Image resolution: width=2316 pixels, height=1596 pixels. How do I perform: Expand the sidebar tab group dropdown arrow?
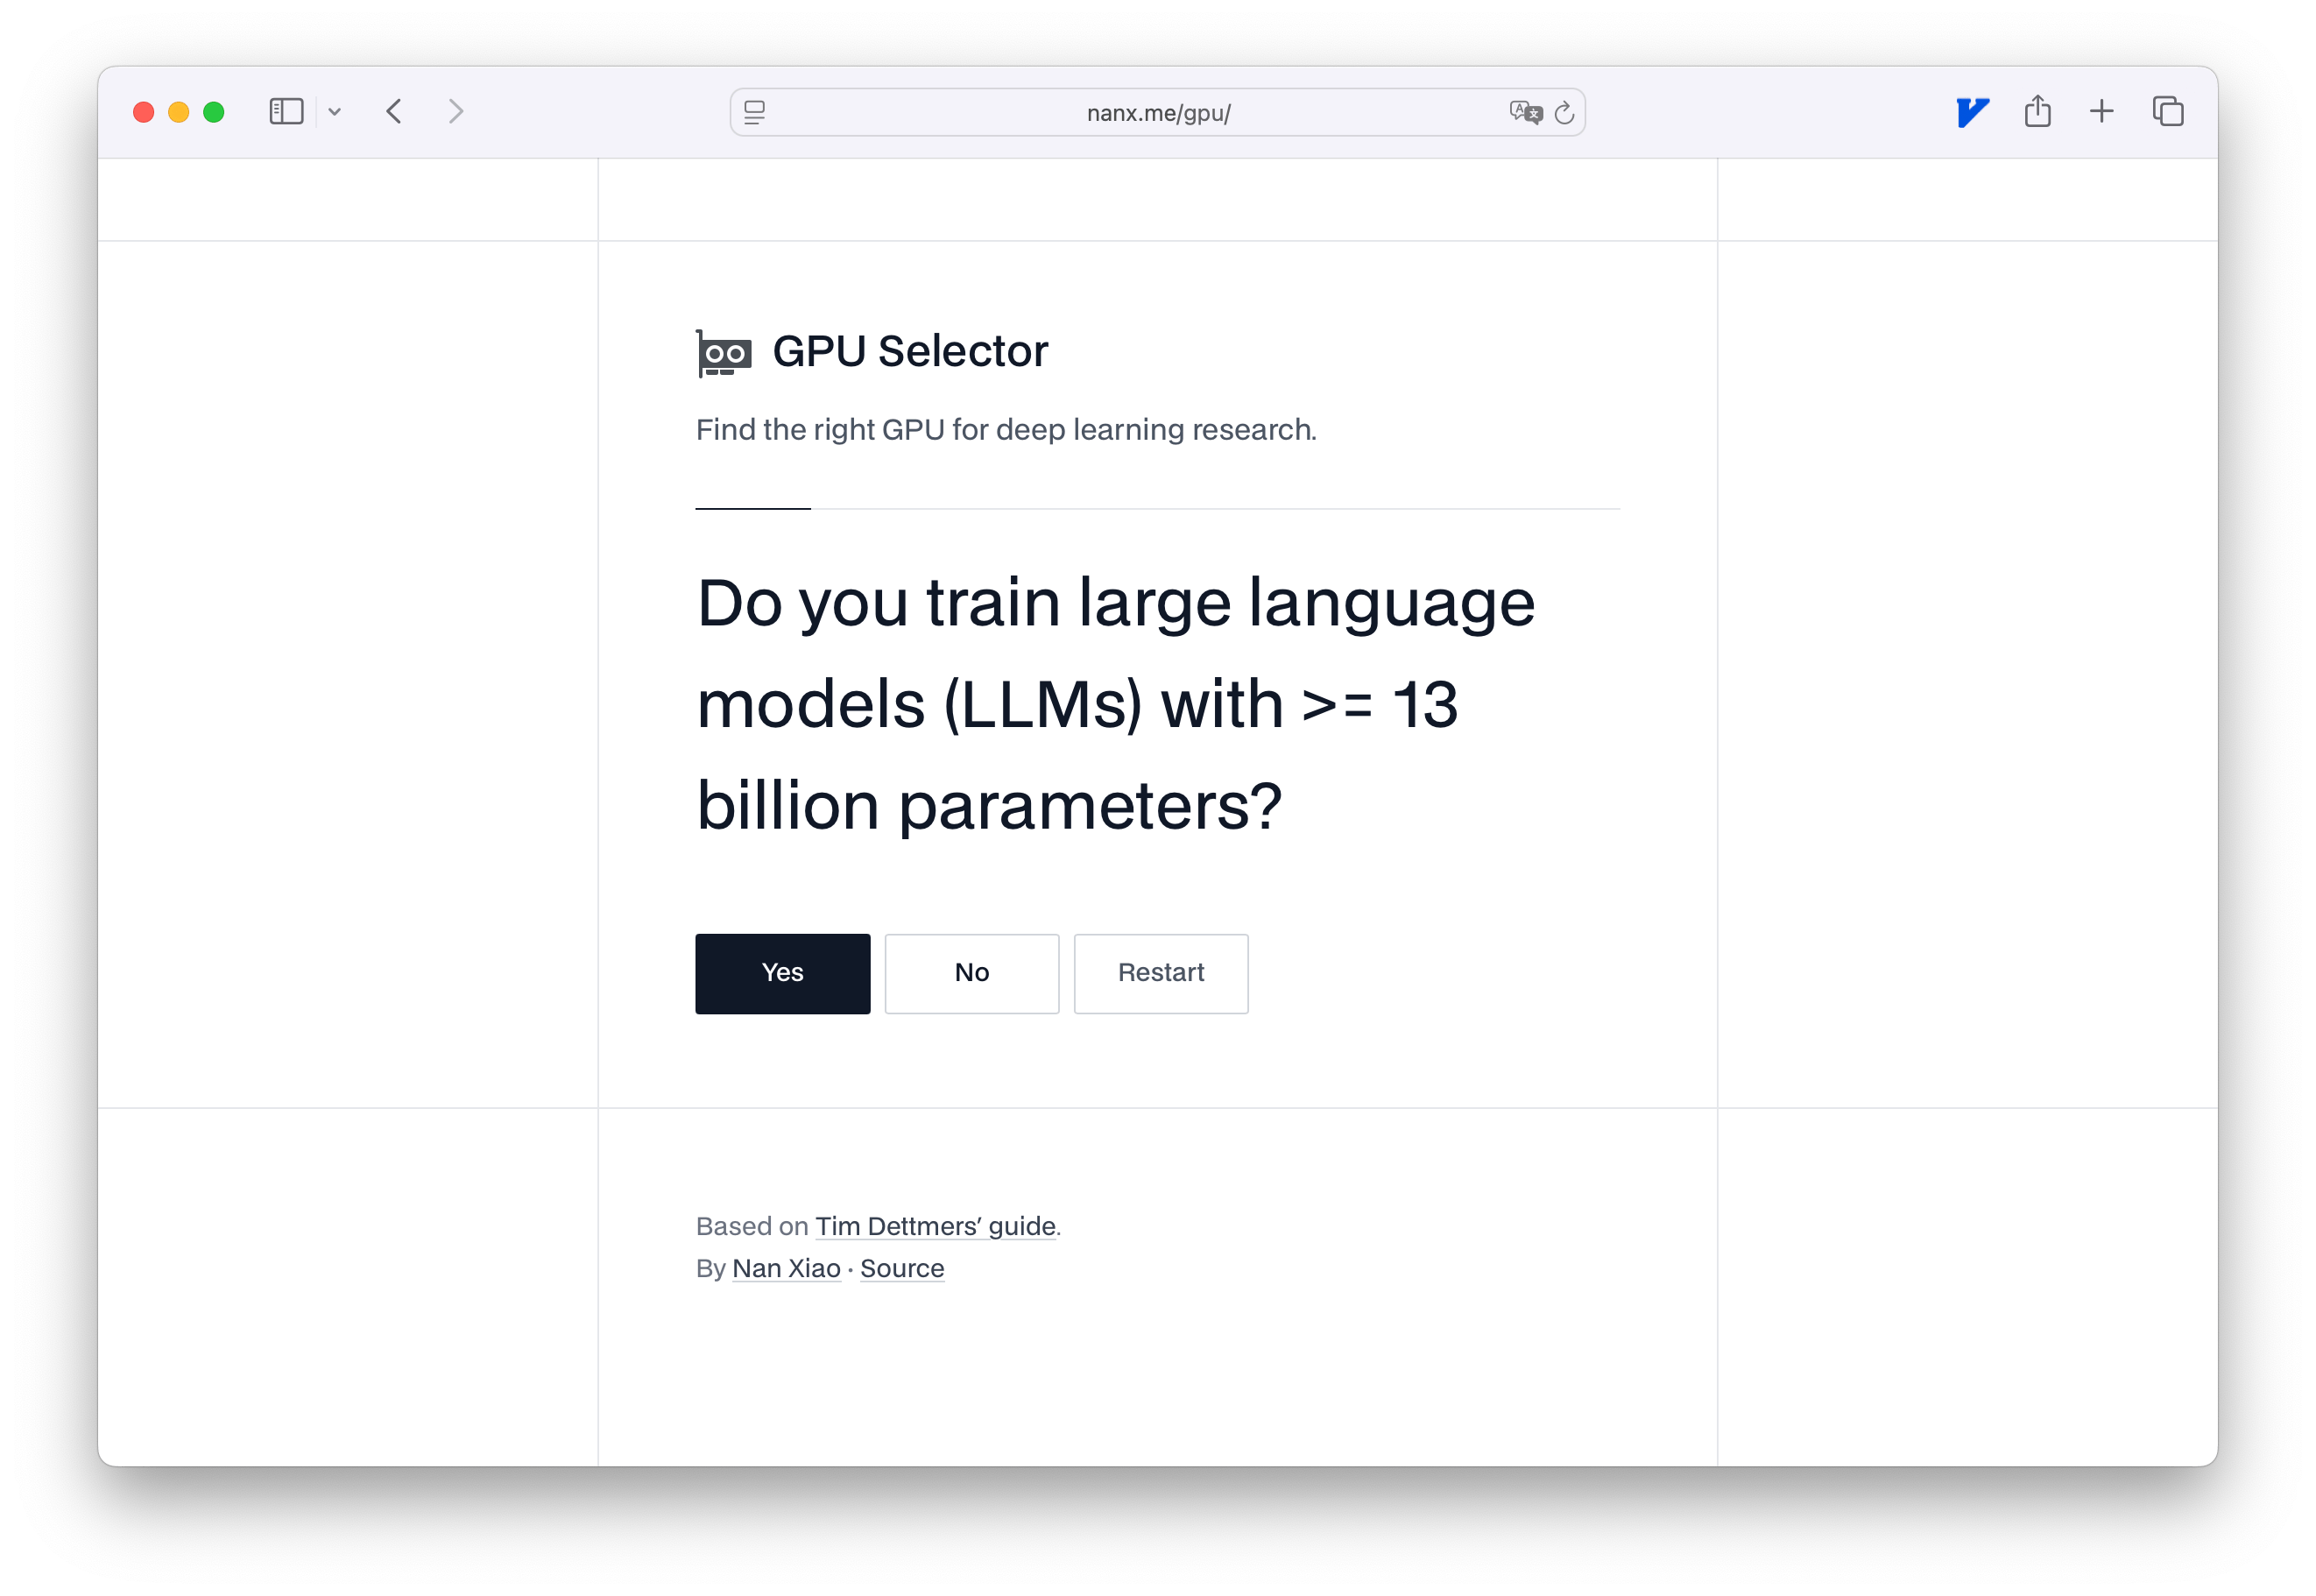(335, 112)
